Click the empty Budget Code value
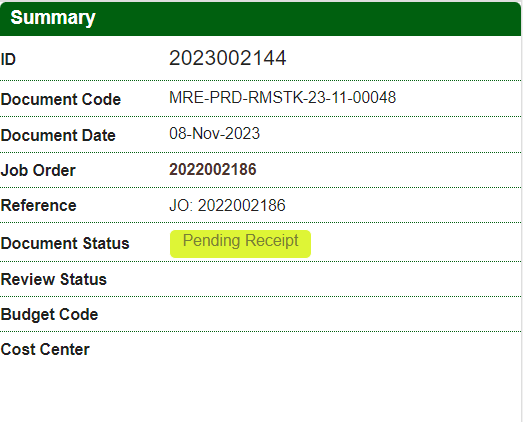Viewport: 523px width, 422px height. 345,314
